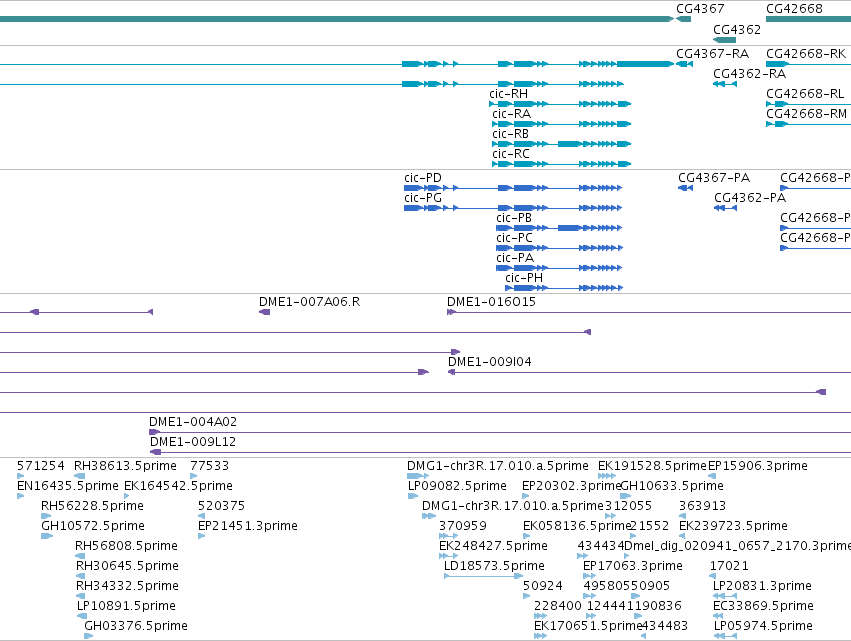Click the EC33869.5prime EST label

click(763, 606)
